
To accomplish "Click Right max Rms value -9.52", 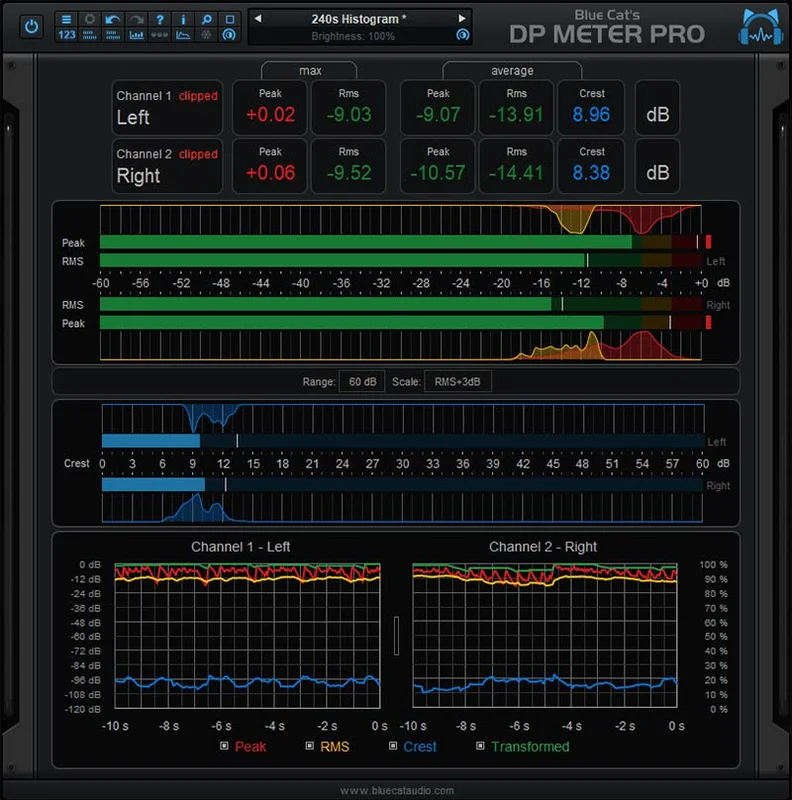I will 349,173.
